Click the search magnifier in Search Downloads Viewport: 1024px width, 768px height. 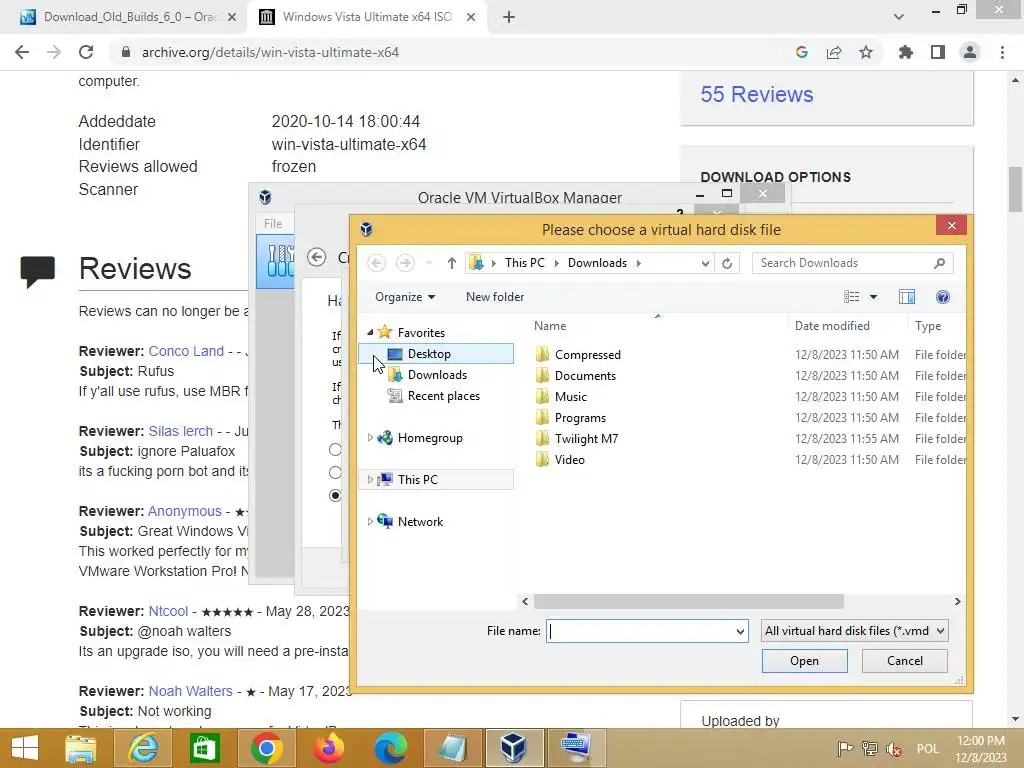[939, 263]
